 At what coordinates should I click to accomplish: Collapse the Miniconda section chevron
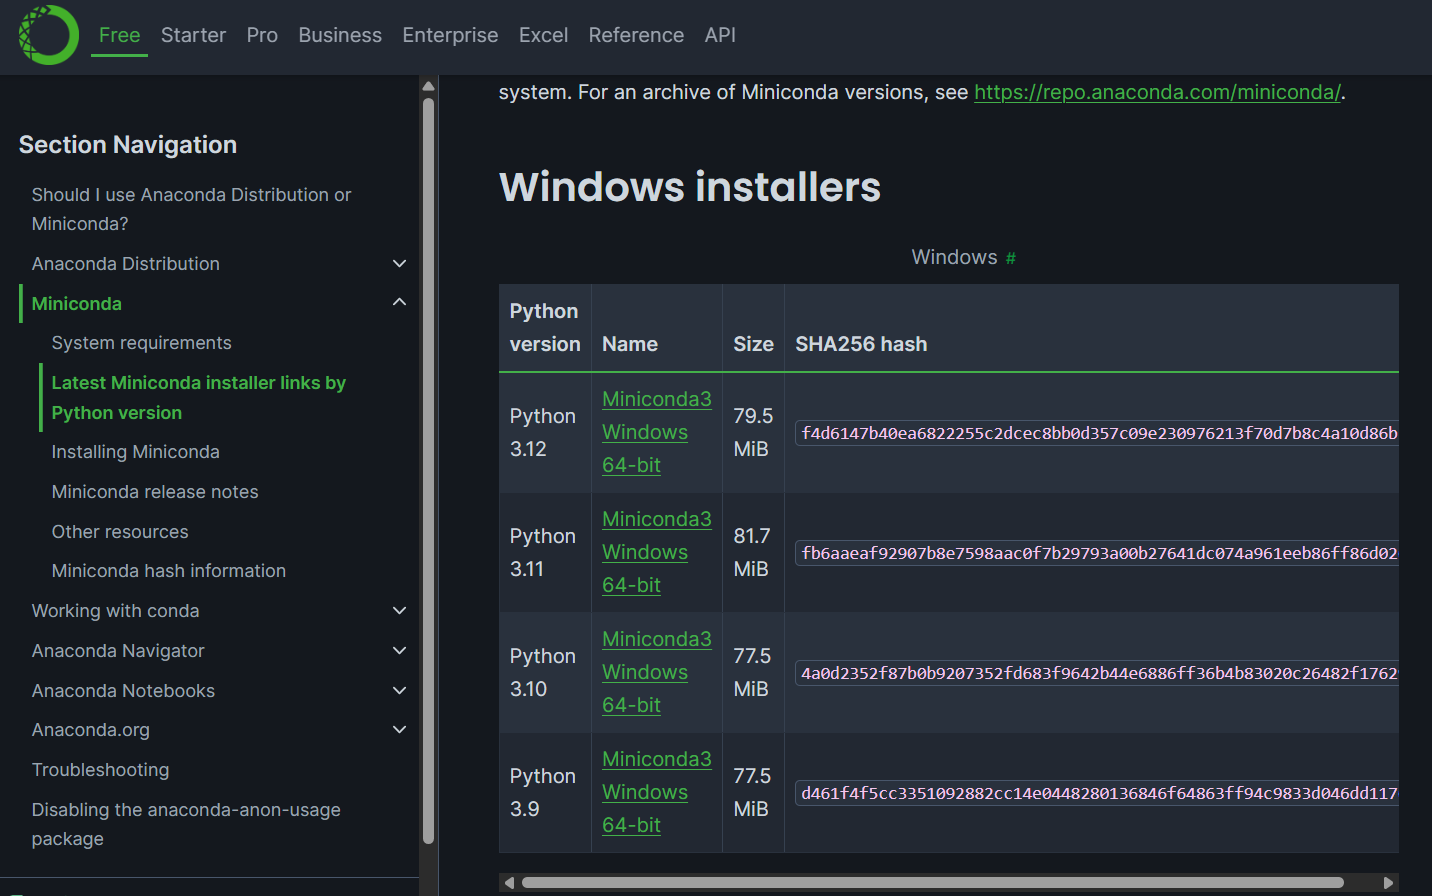click(399, 303)
